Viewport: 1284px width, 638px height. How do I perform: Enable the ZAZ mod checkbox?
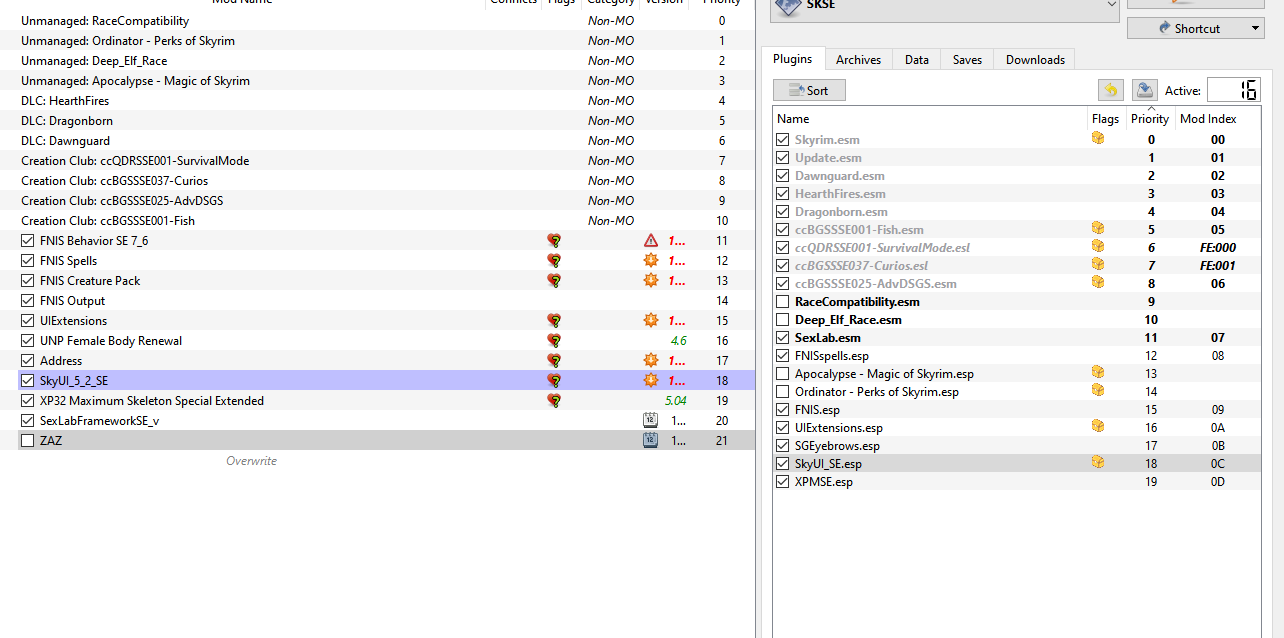(x=28, y=441)
